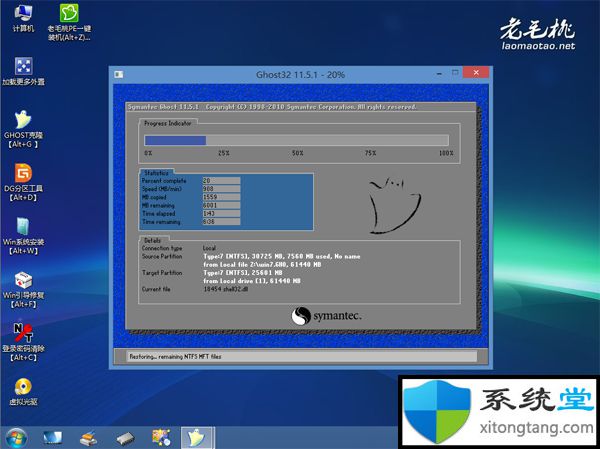Click the Time elapsed value field
Viewport: 600px width, 449px height.
[x=221, y=214]
